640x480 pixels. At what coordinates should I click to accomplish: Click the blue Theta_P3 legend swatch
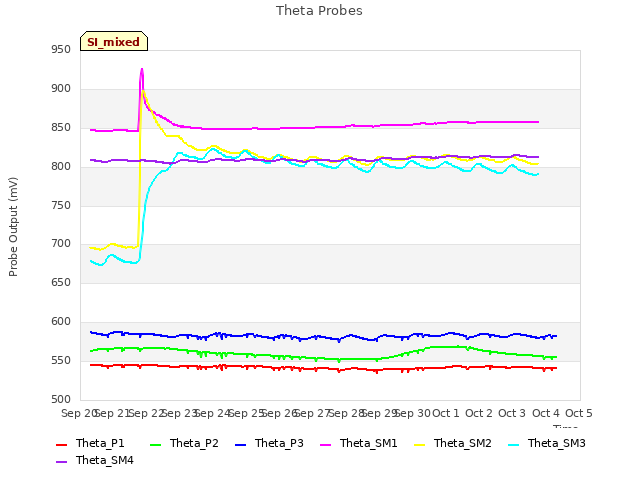pyautogui.click(x=241, y=444)
